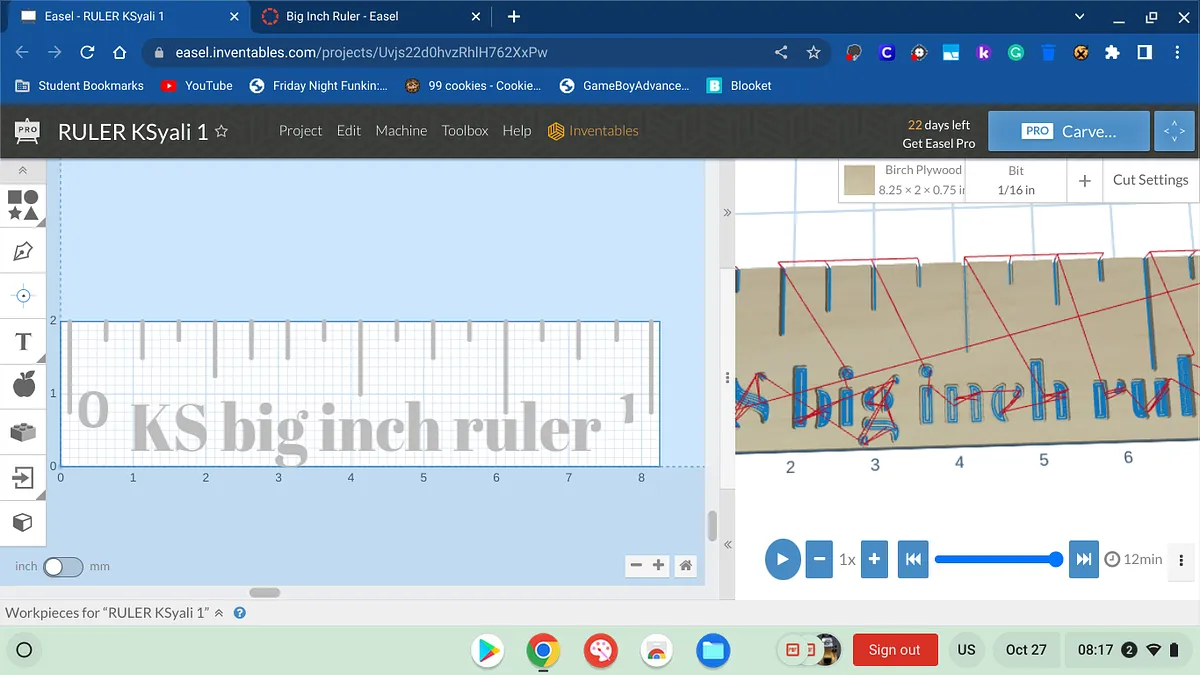Viewport: 1200px width, 675px height.
Task: Reset canvas view with home icon
Action: click(x=686, y=565)
